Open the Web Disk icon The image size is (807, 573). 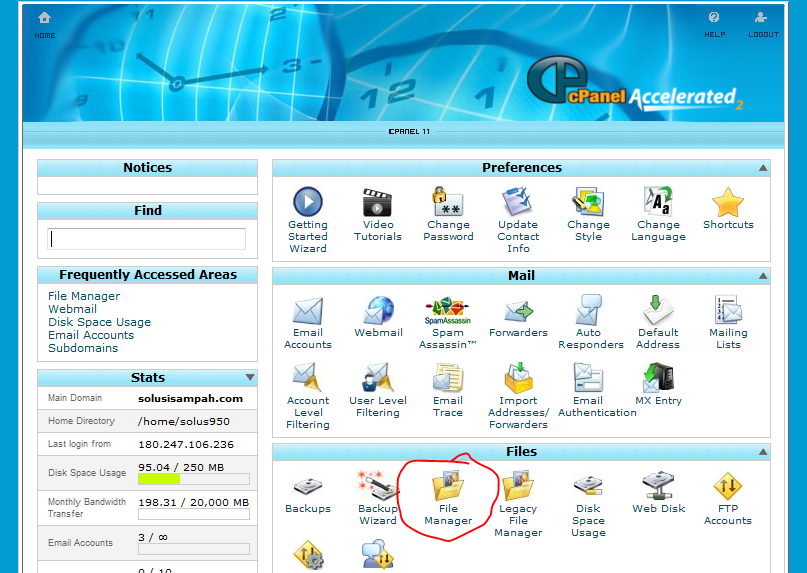(x=658, y=485)
